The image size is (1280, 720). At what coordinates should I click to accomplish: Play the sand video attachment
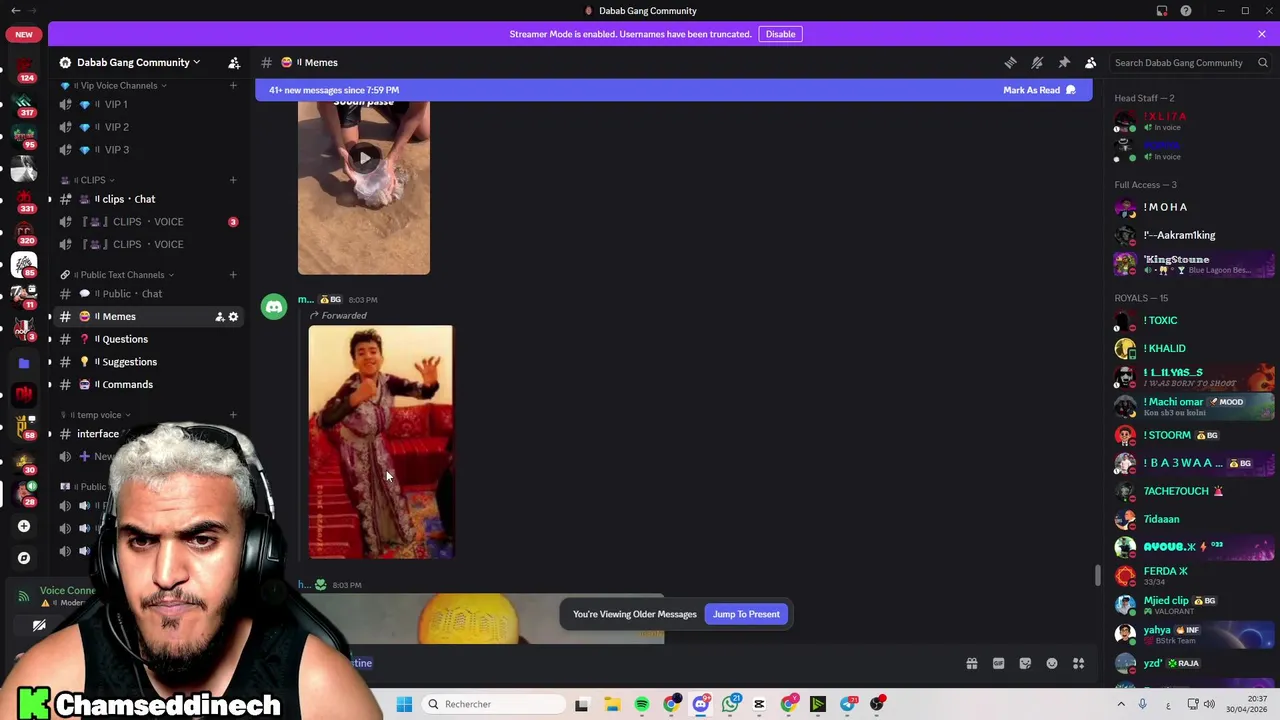[364, 157]
